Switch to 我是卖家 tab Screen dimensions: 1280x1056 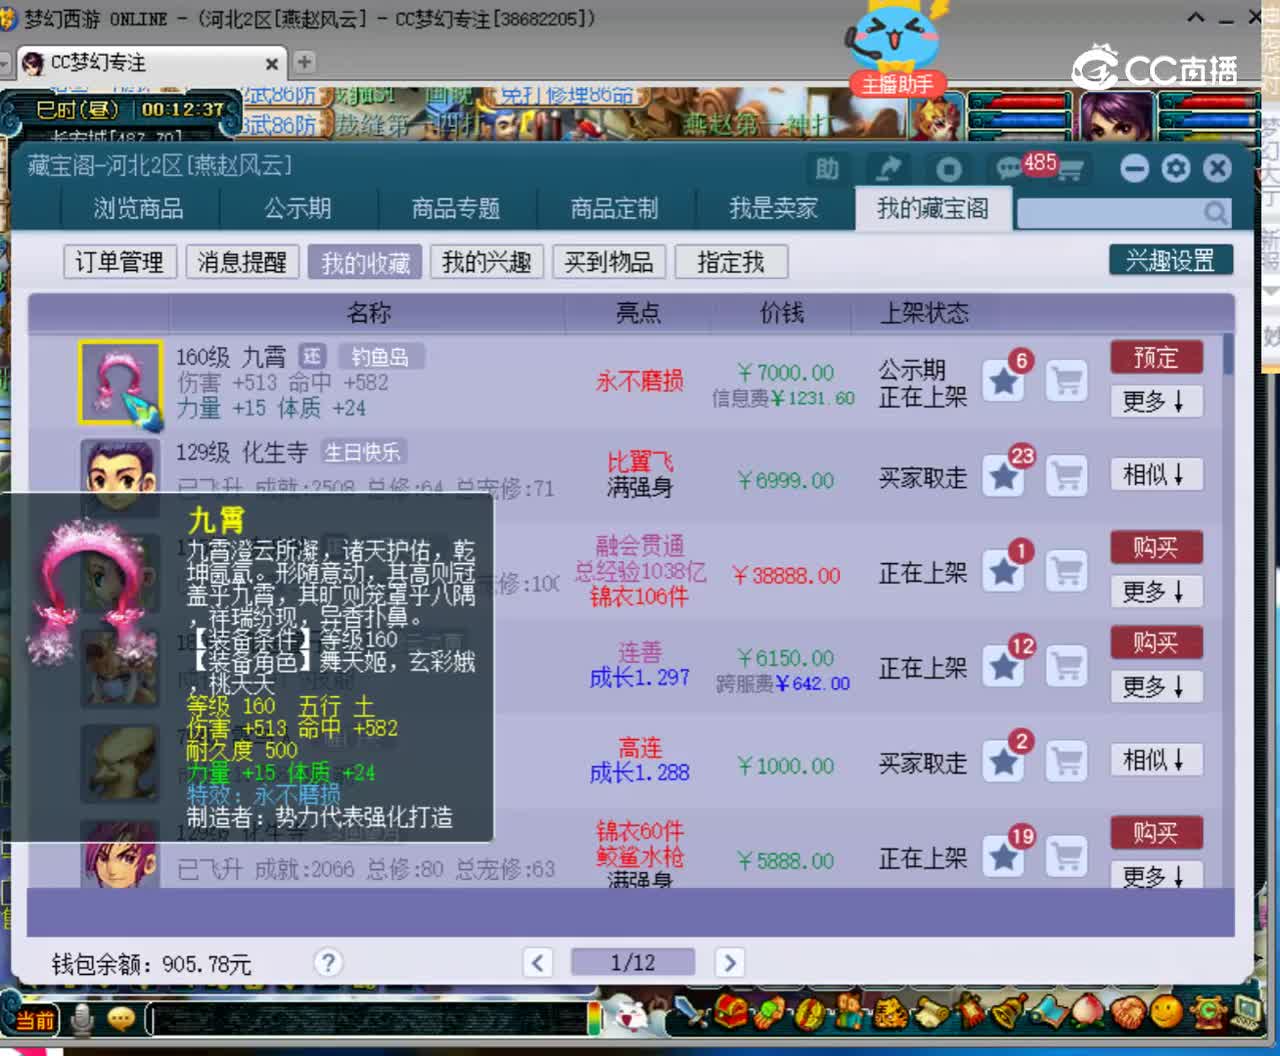point(773,208)
